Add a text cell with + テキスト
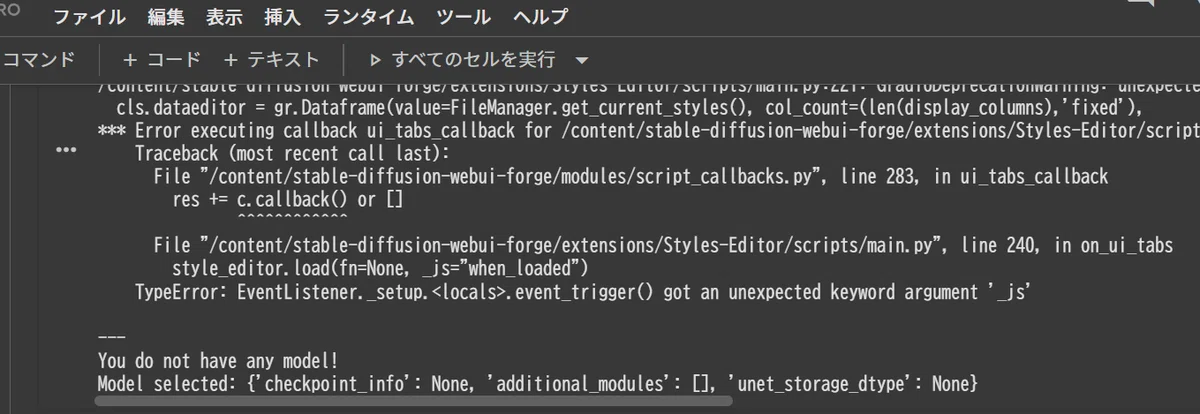 click(271, 60)
